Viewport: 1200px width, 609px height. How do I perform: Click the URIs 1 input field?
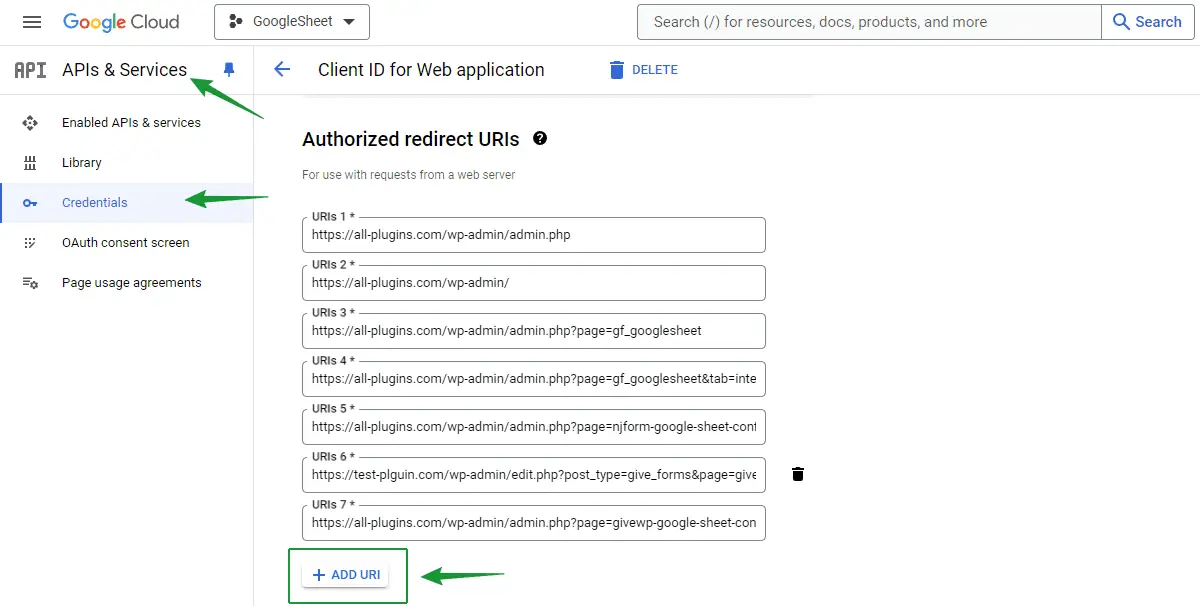point(533,235)
